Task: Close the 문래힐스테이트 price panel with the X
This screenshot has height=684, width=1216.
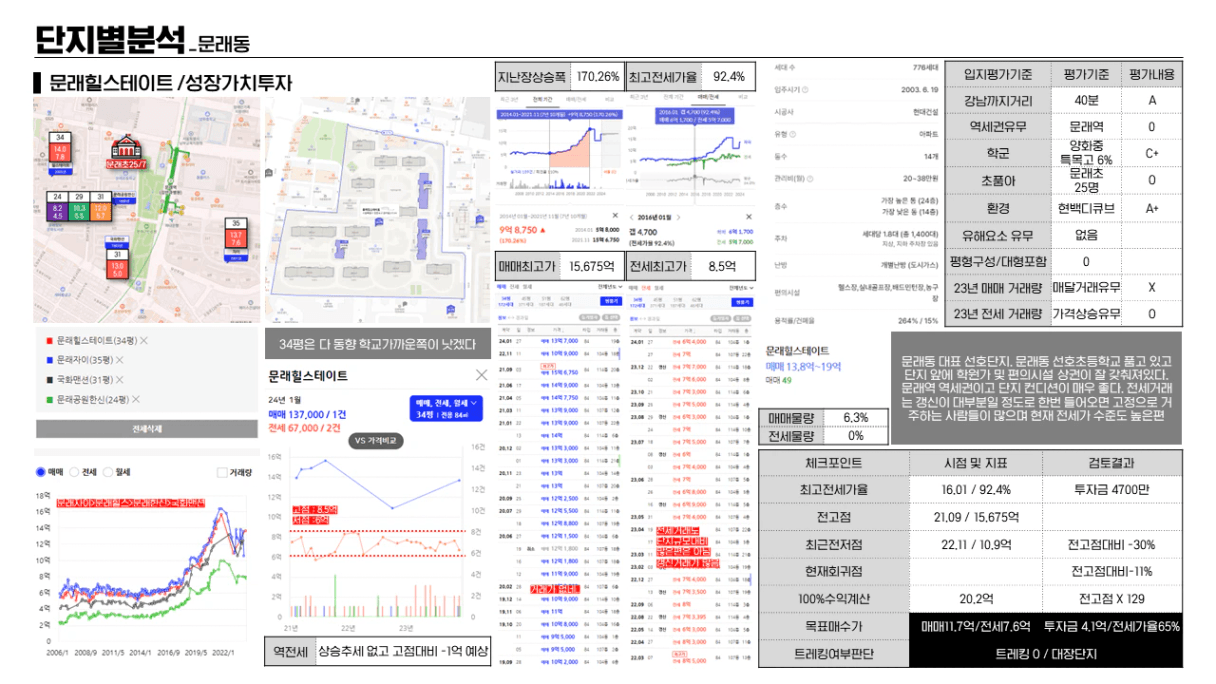Action: pyautogui.click(x=481, y=376)
